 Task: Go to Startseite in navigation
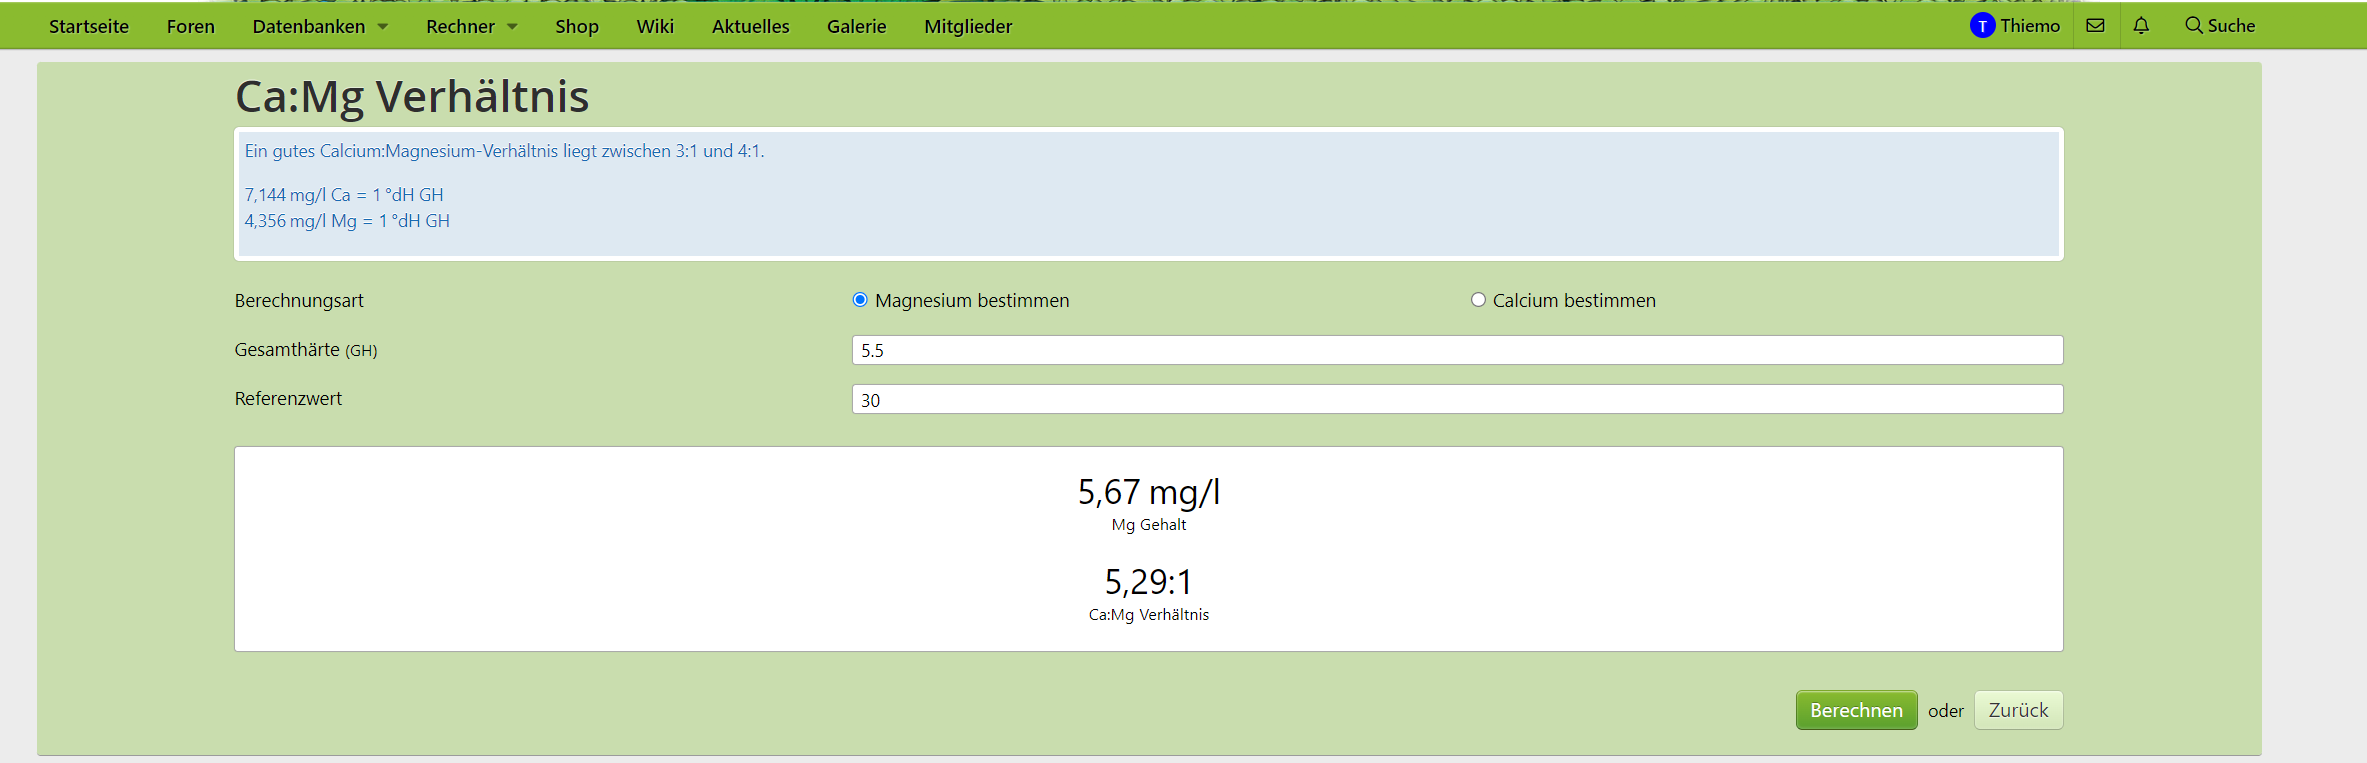89,27
